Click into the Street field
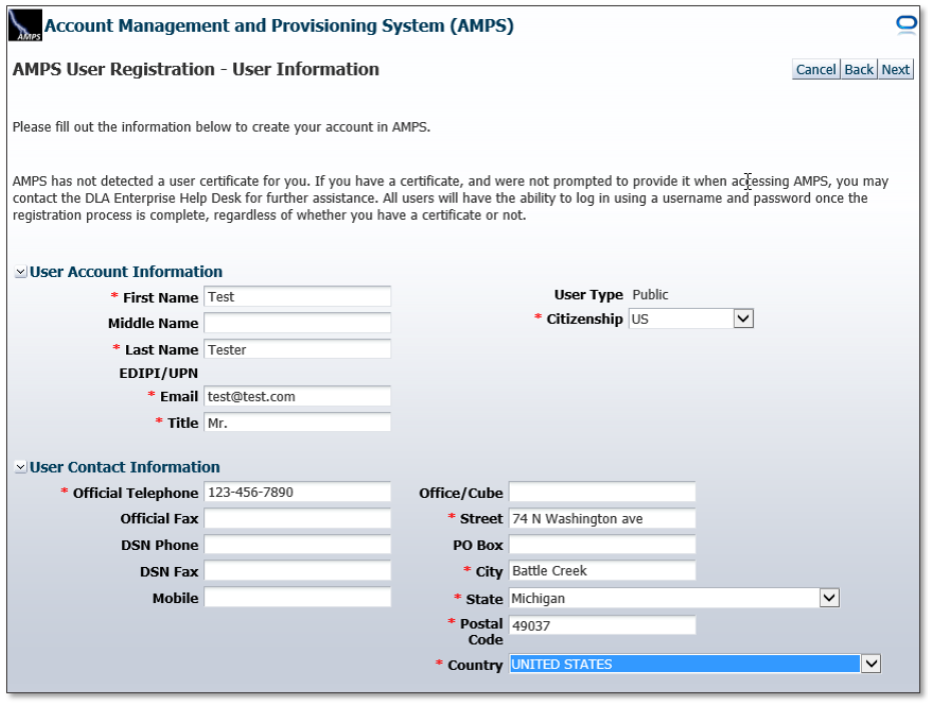 click(602, 518)
